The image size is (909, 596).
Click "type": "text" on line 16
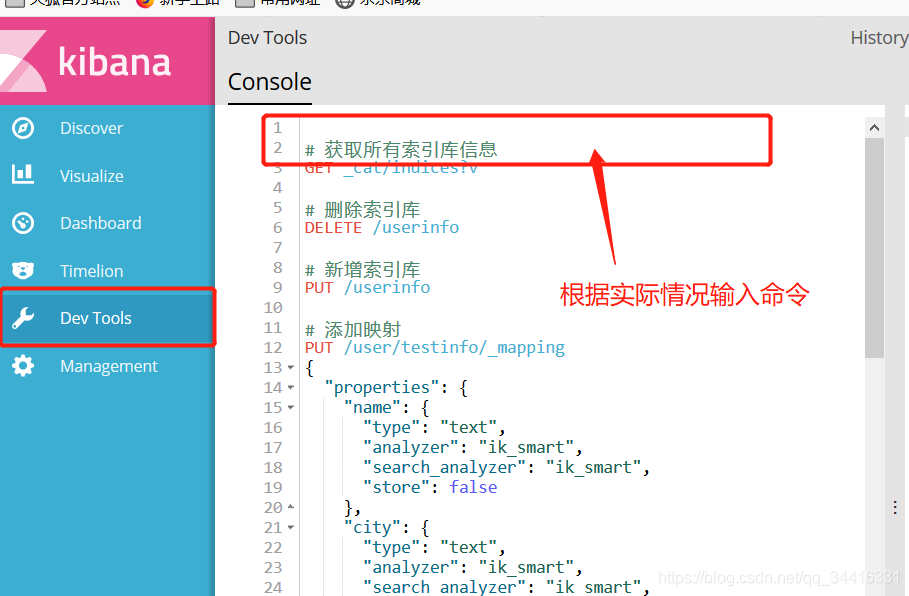[434, 428]
